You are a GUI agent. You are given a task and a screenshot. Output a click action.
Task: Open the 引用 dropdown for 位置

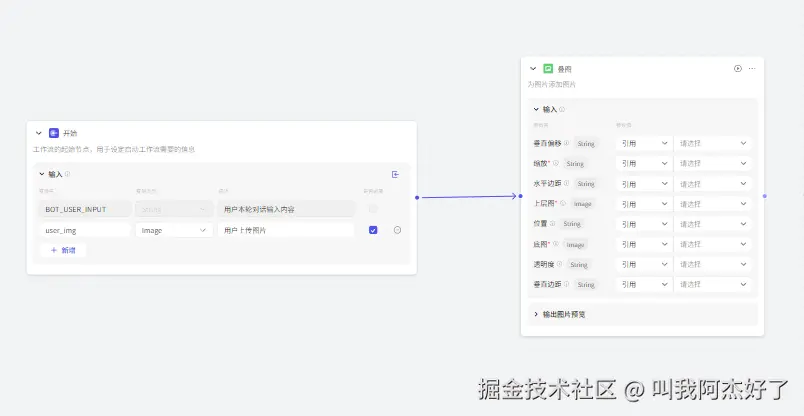click(644, 224)
